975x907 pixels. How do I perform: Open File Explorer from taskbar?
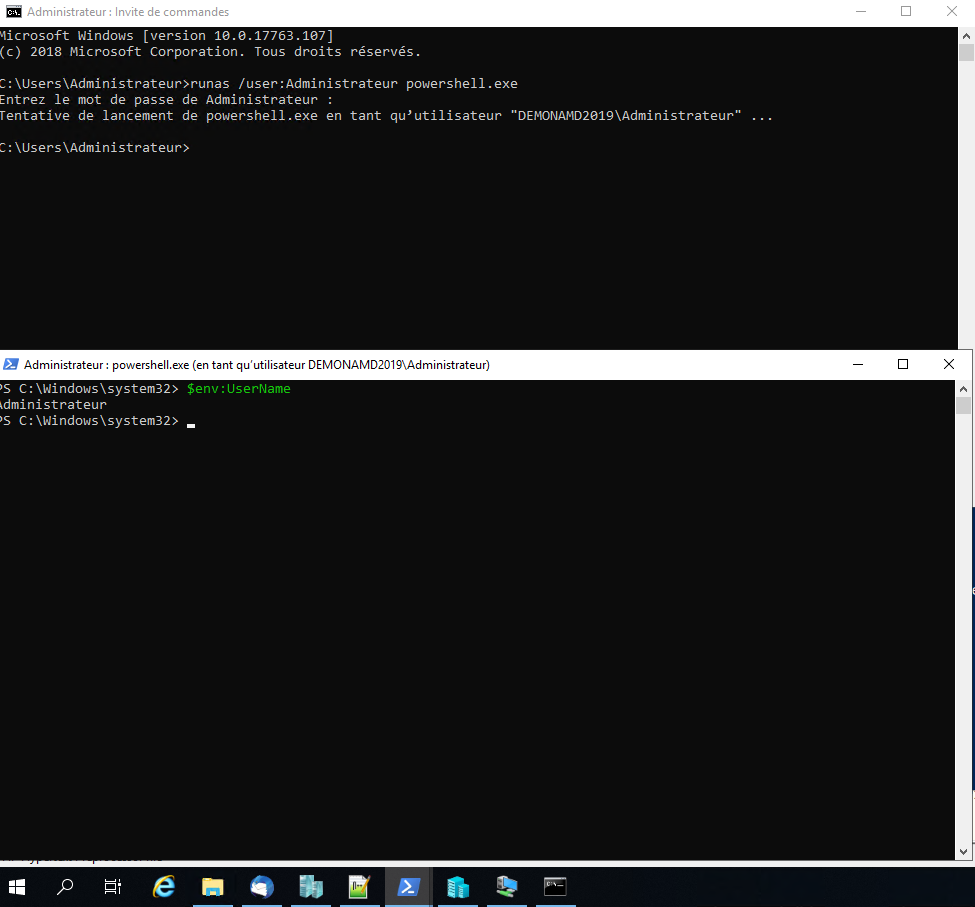213,886
